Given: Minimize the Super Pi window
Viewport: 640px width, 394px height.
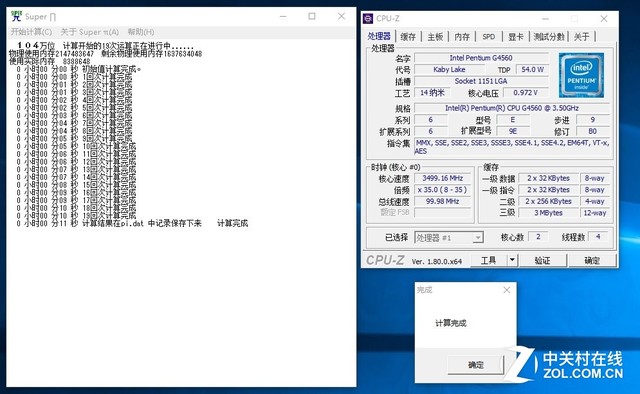Looking at the screenshot, I should point(283,16).
